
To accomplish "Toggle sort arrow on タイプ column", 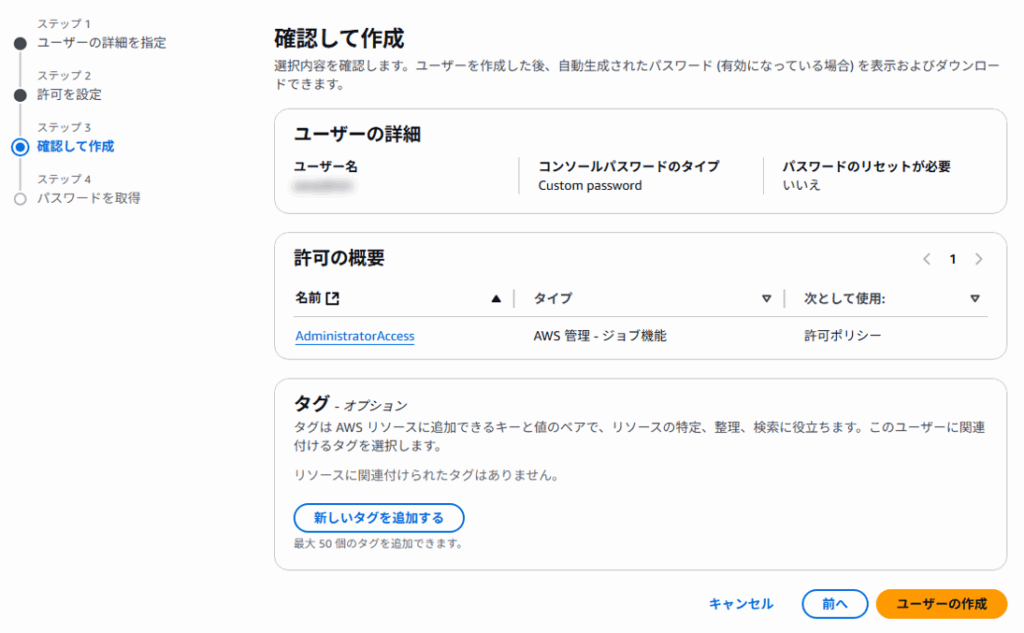I will [x=767, y=298].
